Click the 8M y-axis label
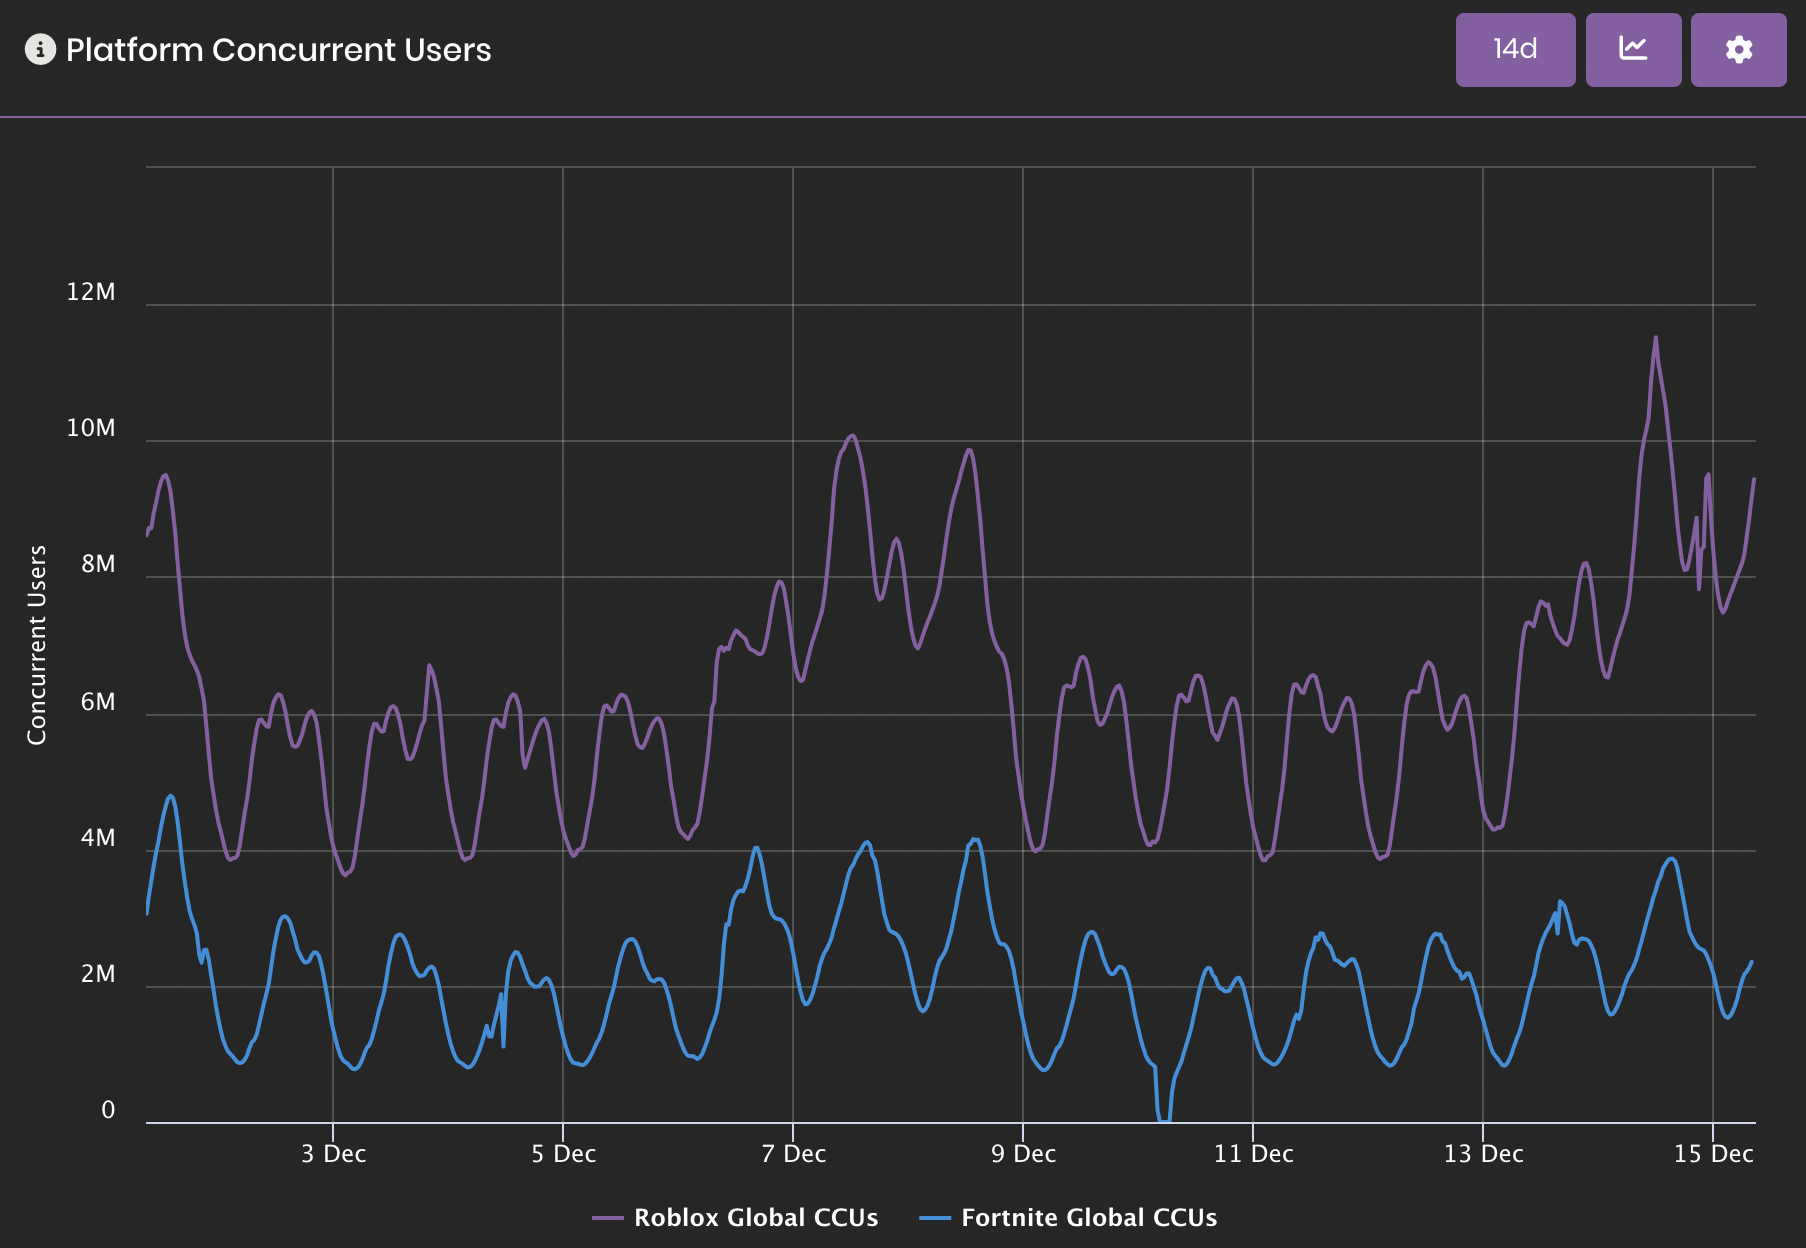Image resolution: width=1806 pixels, height=1248 pixels. click(98, 564)
